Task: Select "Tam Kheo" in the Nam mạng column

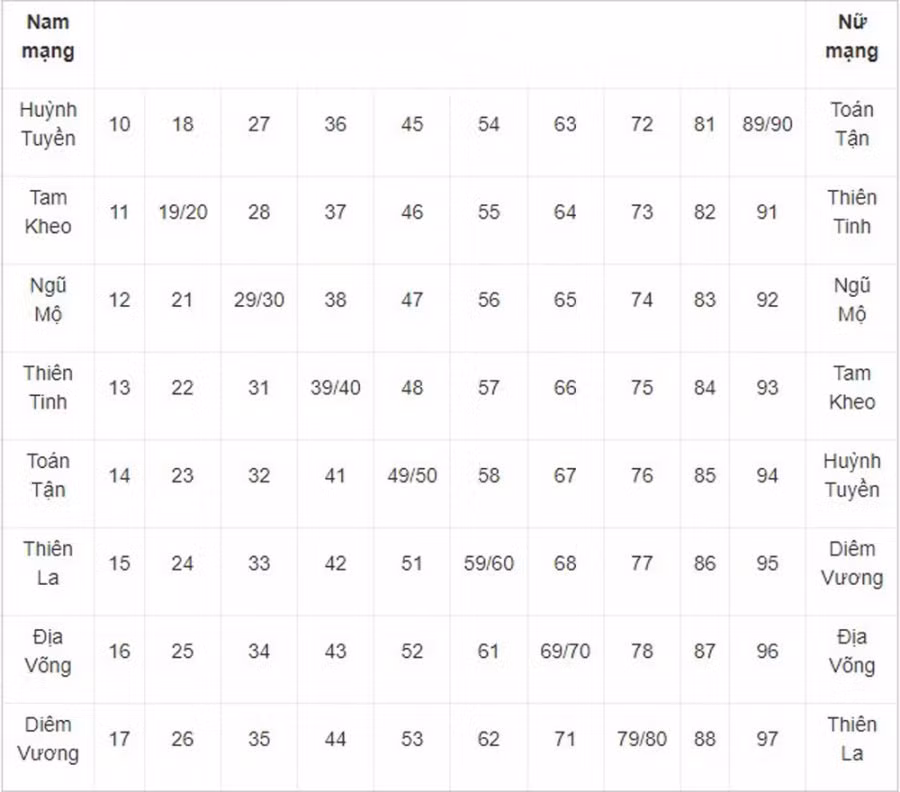Action: click(48, 212)
